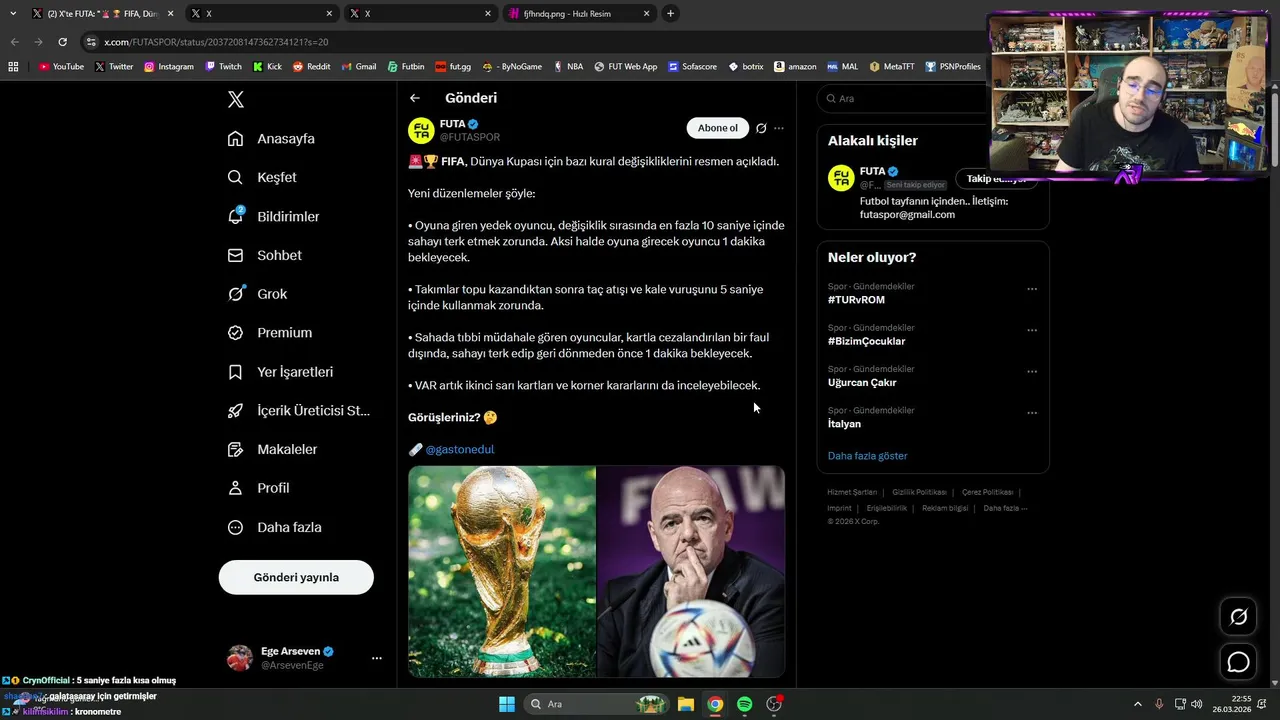Image resolution: width=1280 pixels, height=720 pixels.
Task: Open the floating Grok button
Action: tap(1238, 617)
